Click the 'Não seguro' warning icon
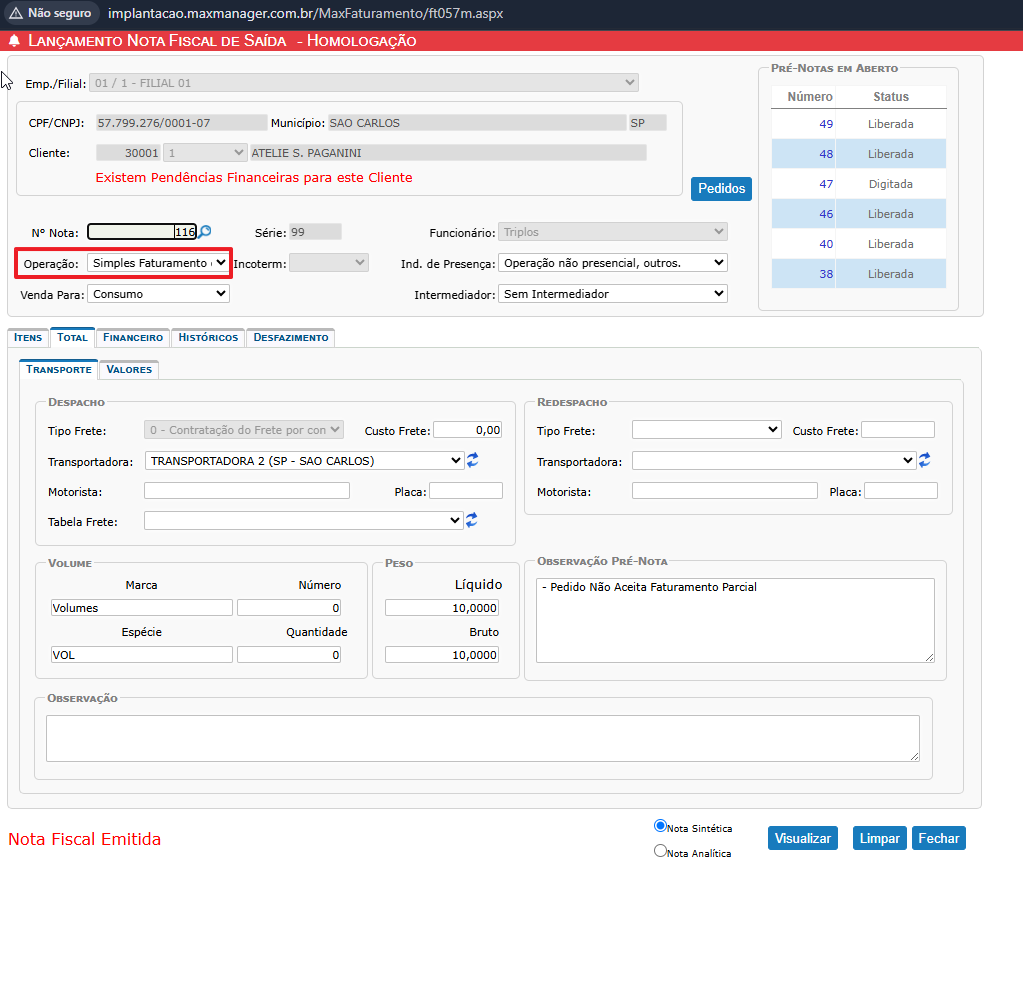 pyautogui.click(x=16, y=14)
